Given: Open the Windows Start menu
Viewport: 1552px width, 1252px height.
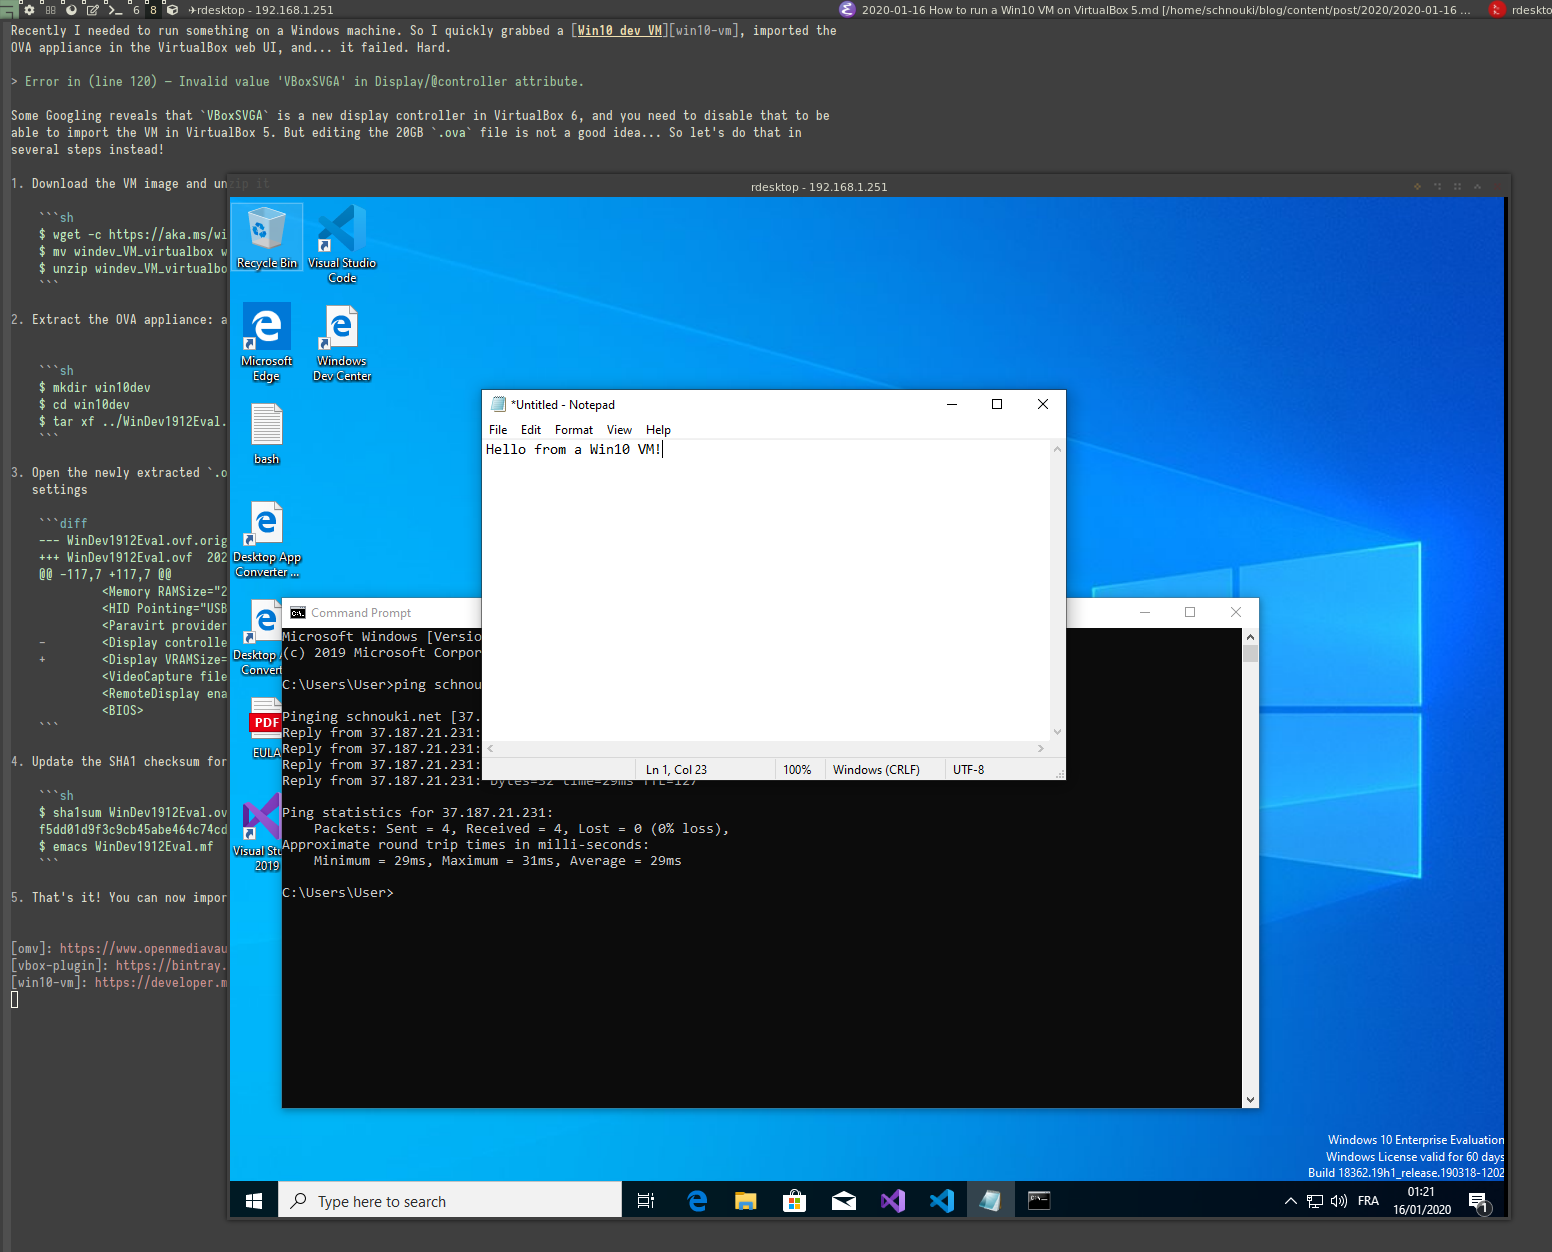Looking at the screenshot, I should coord(254,1200).
